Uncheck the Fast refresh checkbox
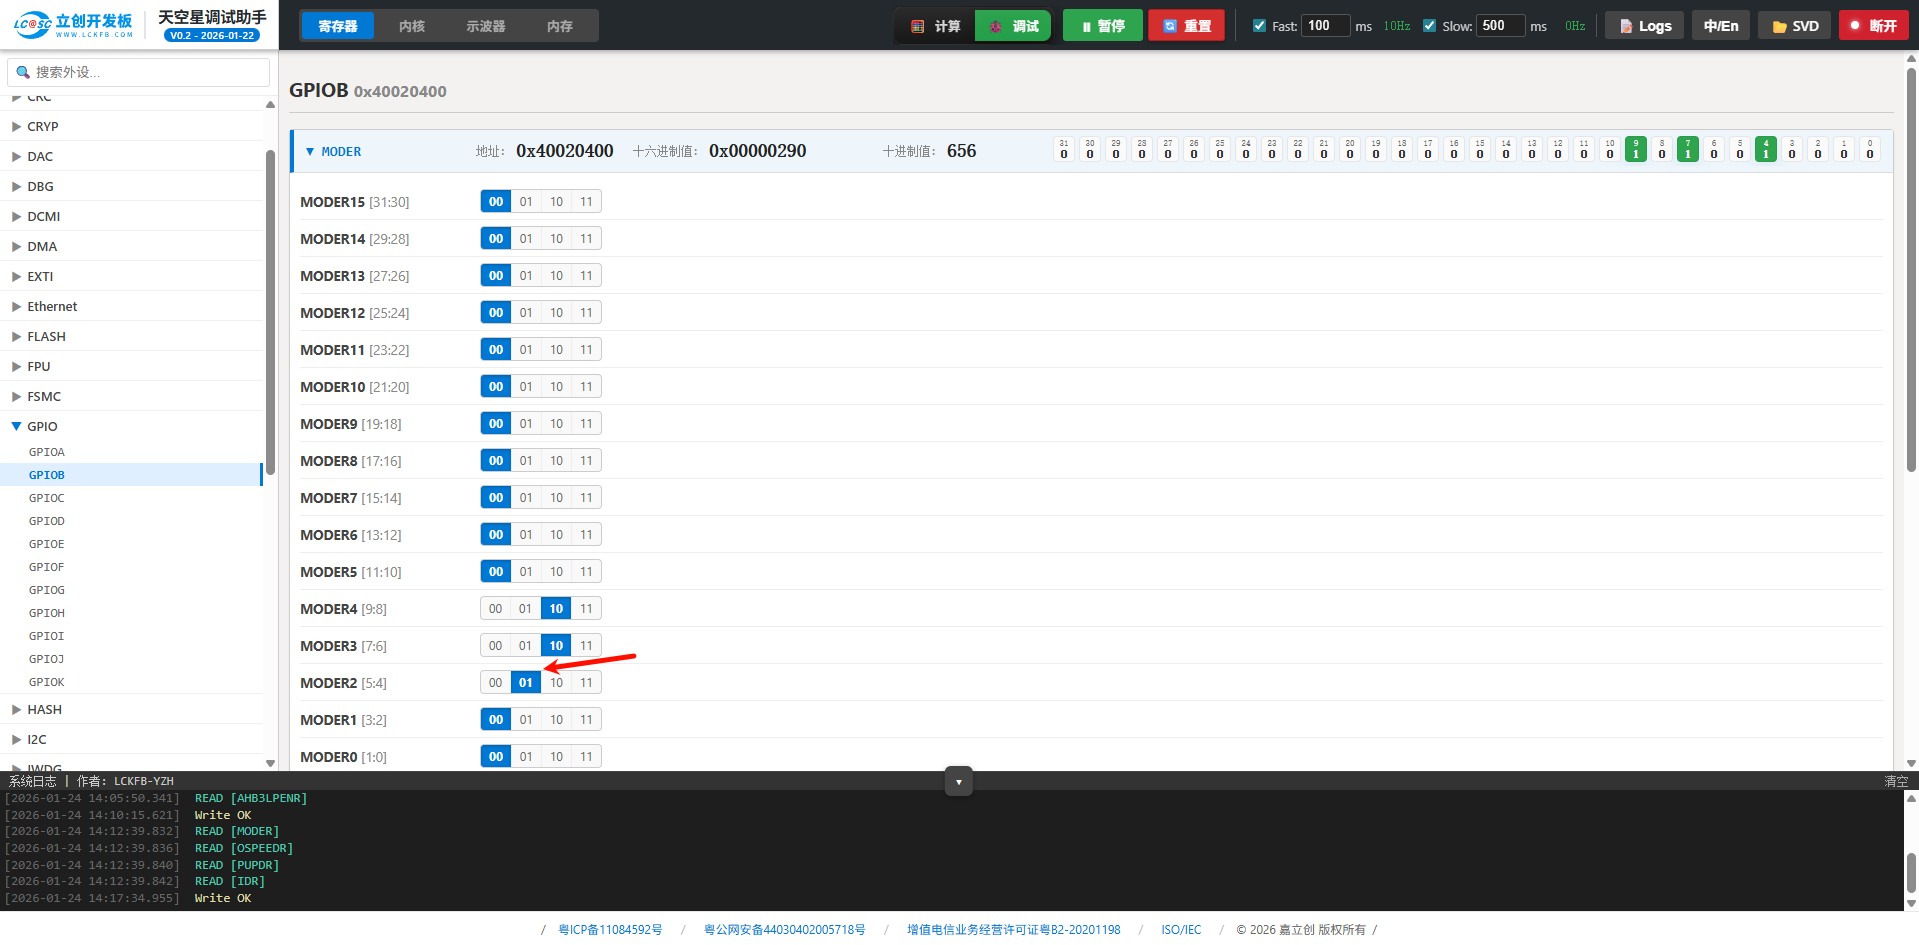The image size is (1919, 945). (1259, 26)
